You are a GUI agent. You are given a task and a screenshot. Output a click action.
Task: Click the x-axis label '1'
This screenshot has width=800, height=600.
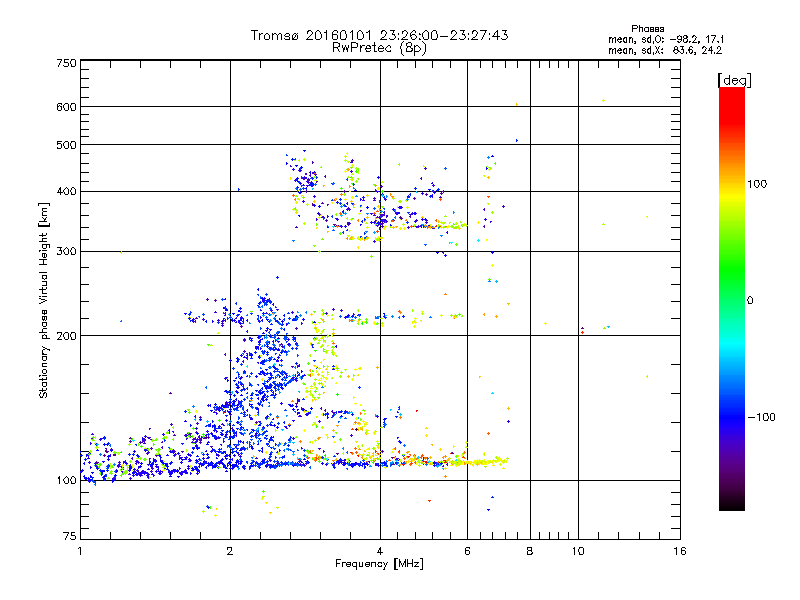80,551
